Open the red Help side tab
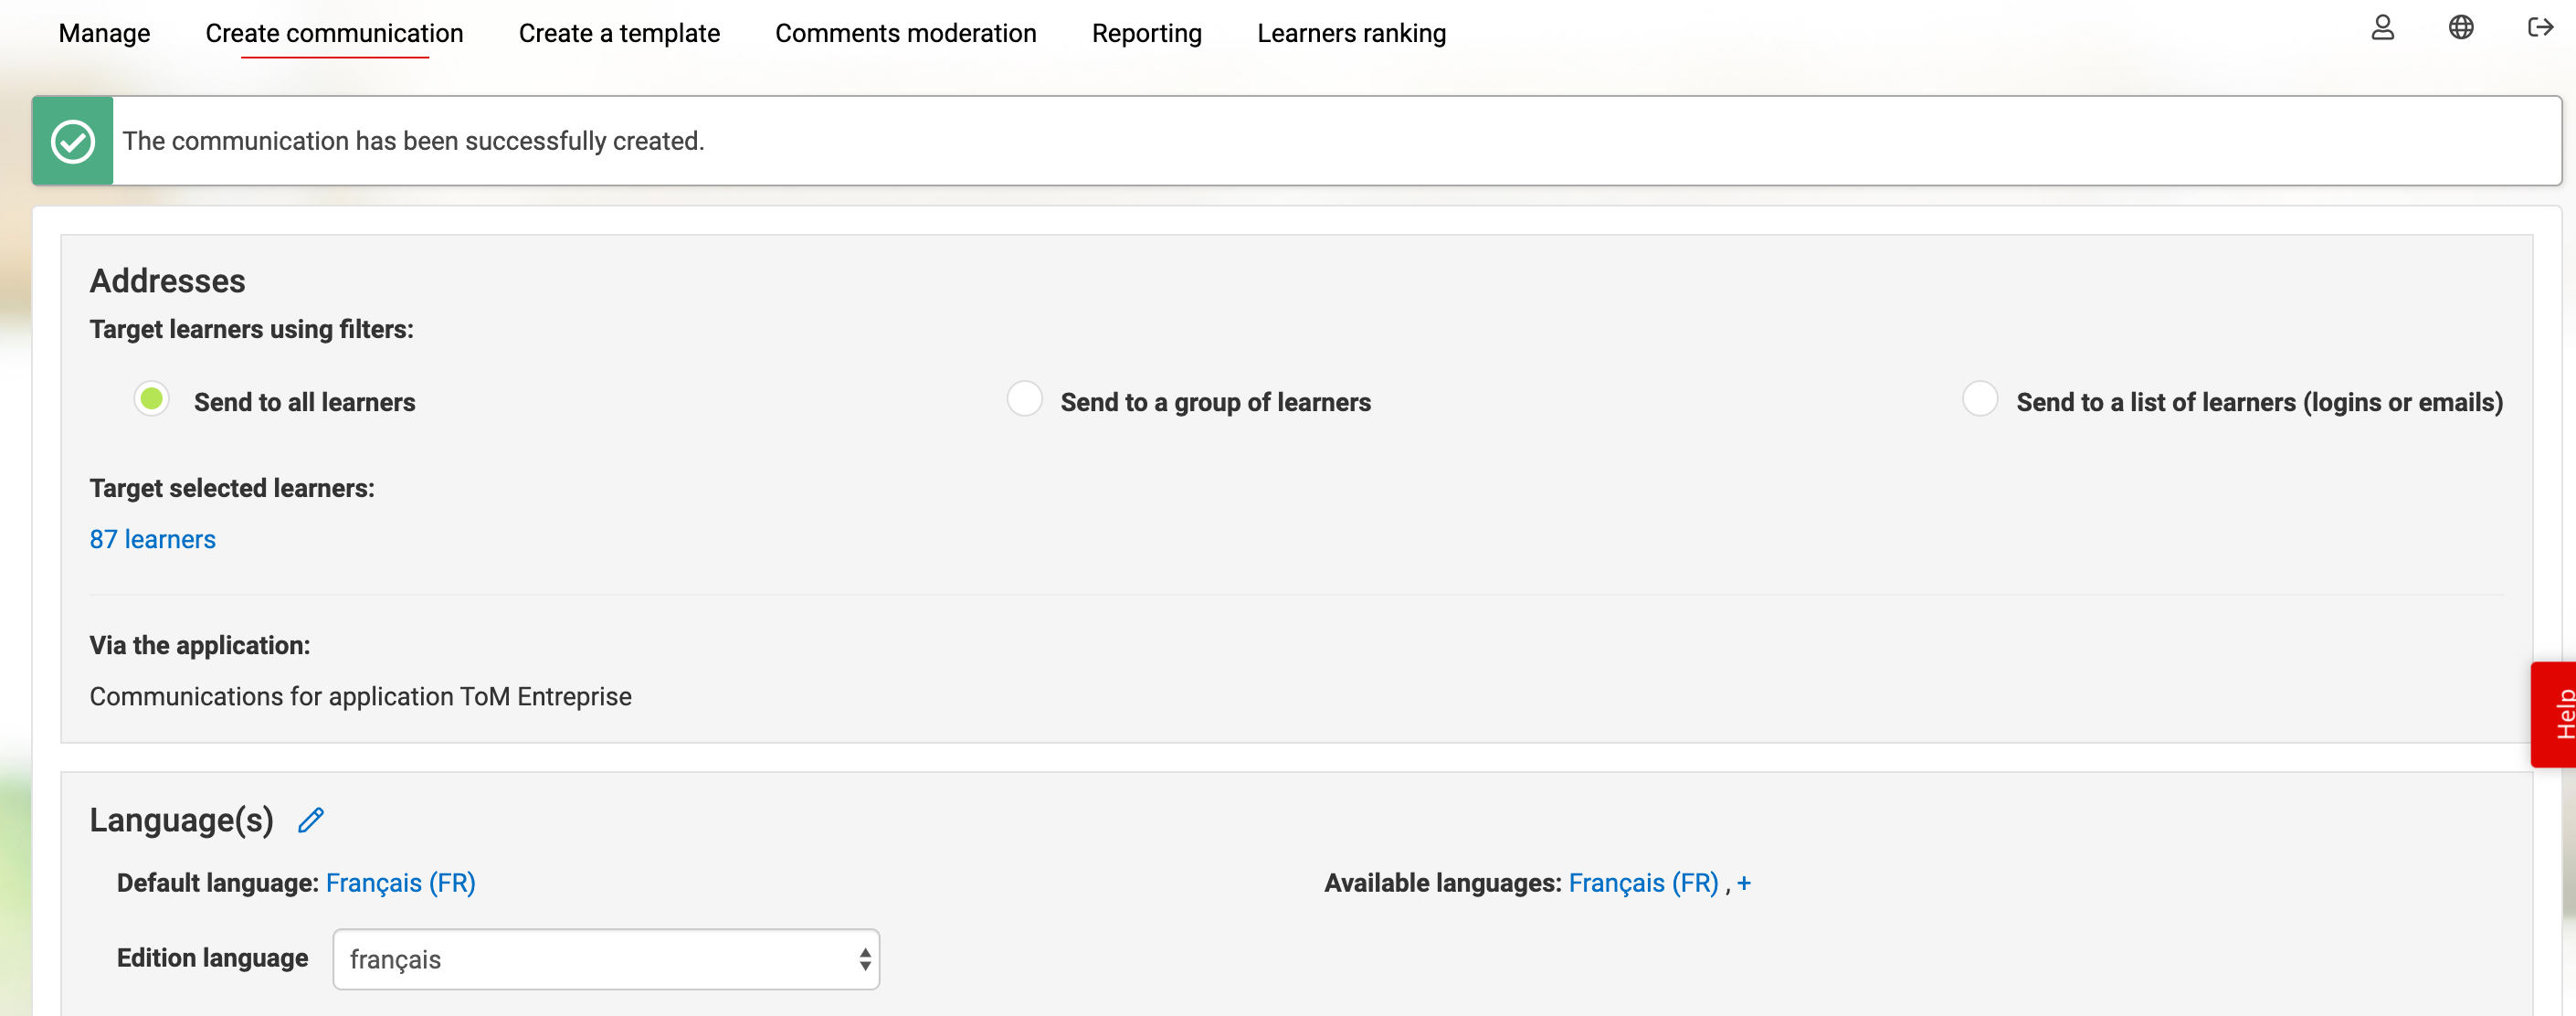 (2556, 714)
